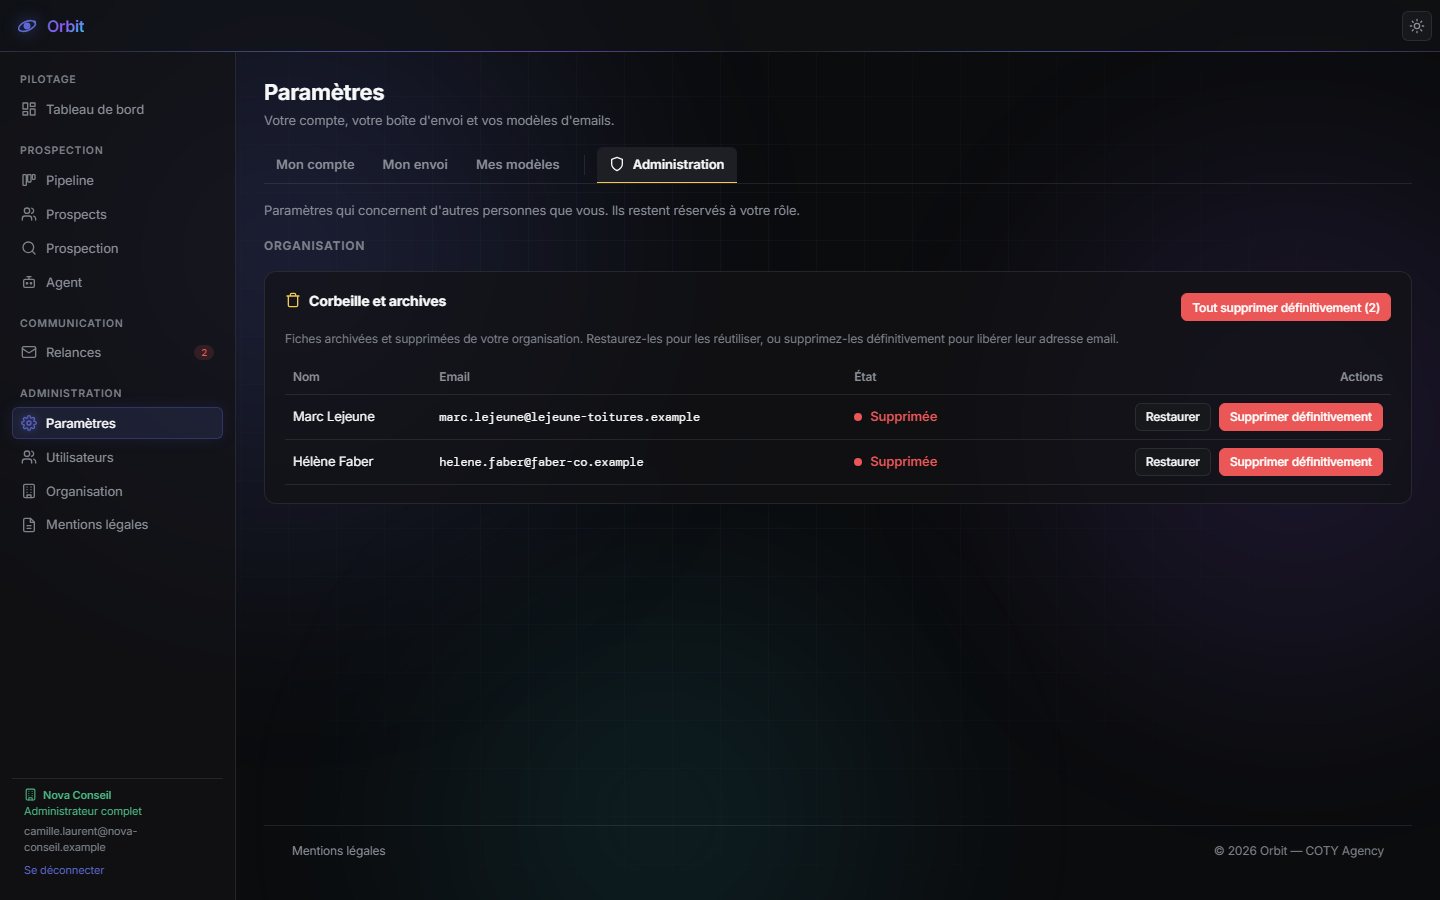
Task: Switch to the Mon compte tab
Action: click(315, 164)
